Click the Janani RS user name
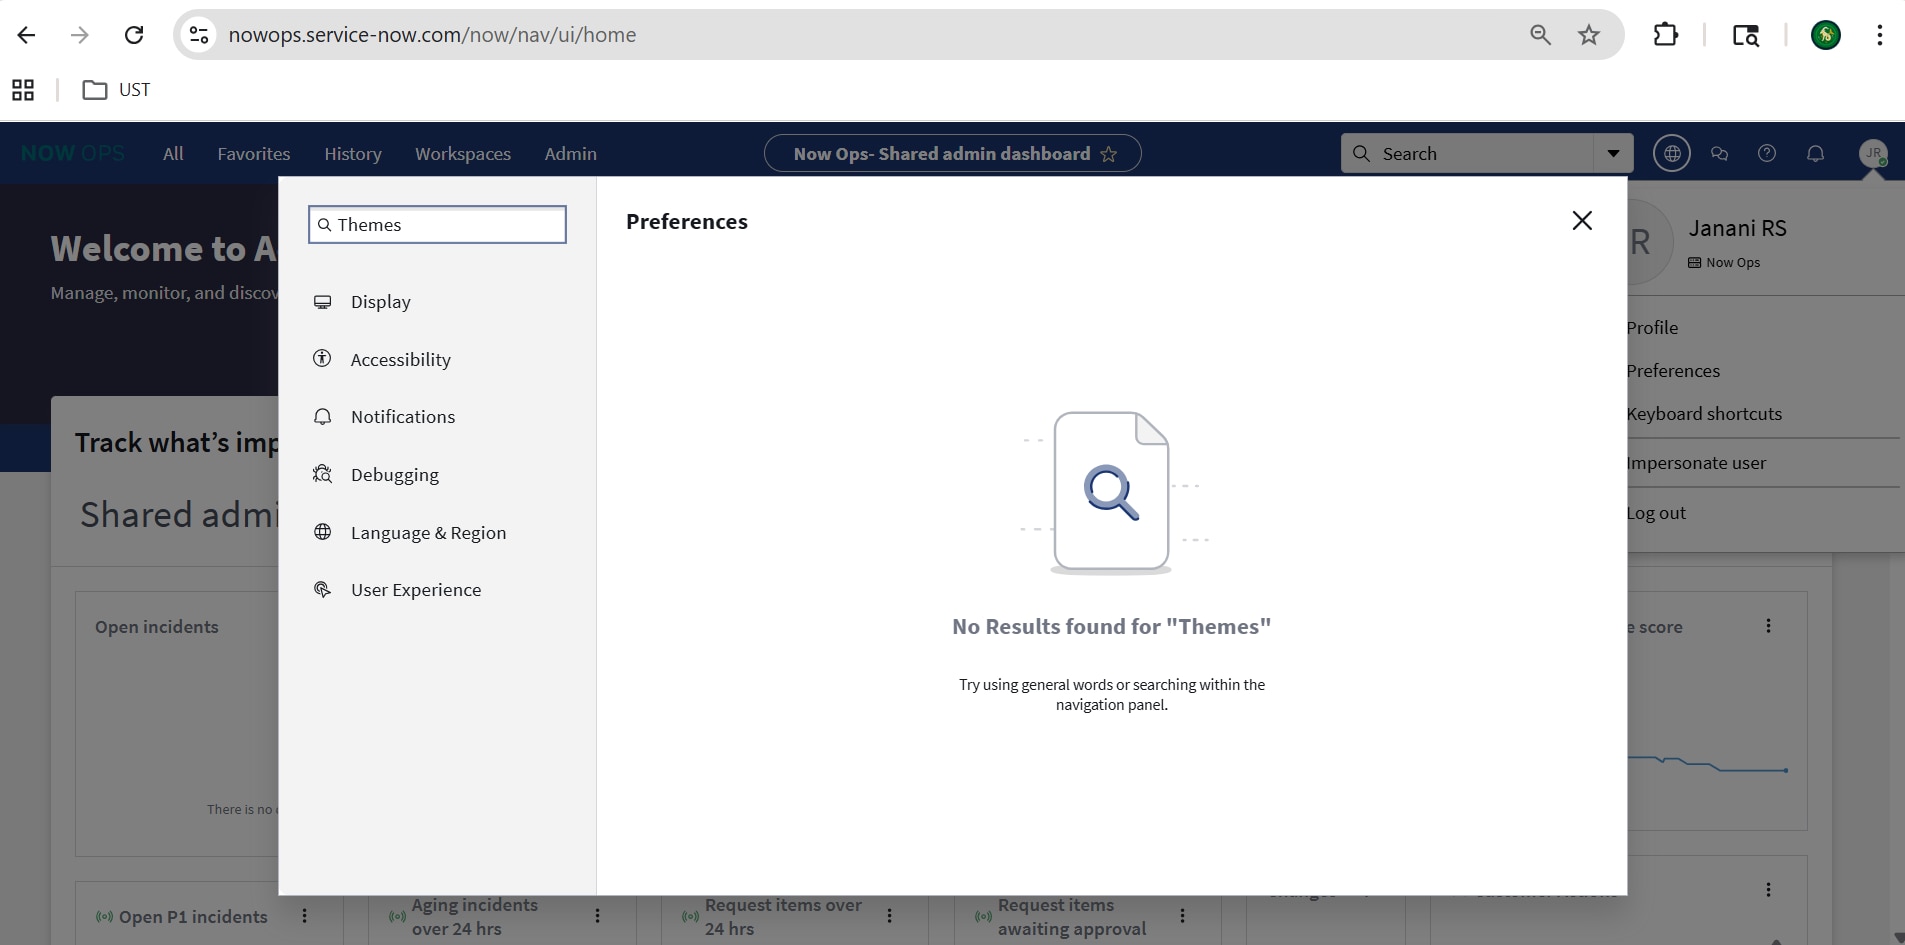 point(1737,229)
